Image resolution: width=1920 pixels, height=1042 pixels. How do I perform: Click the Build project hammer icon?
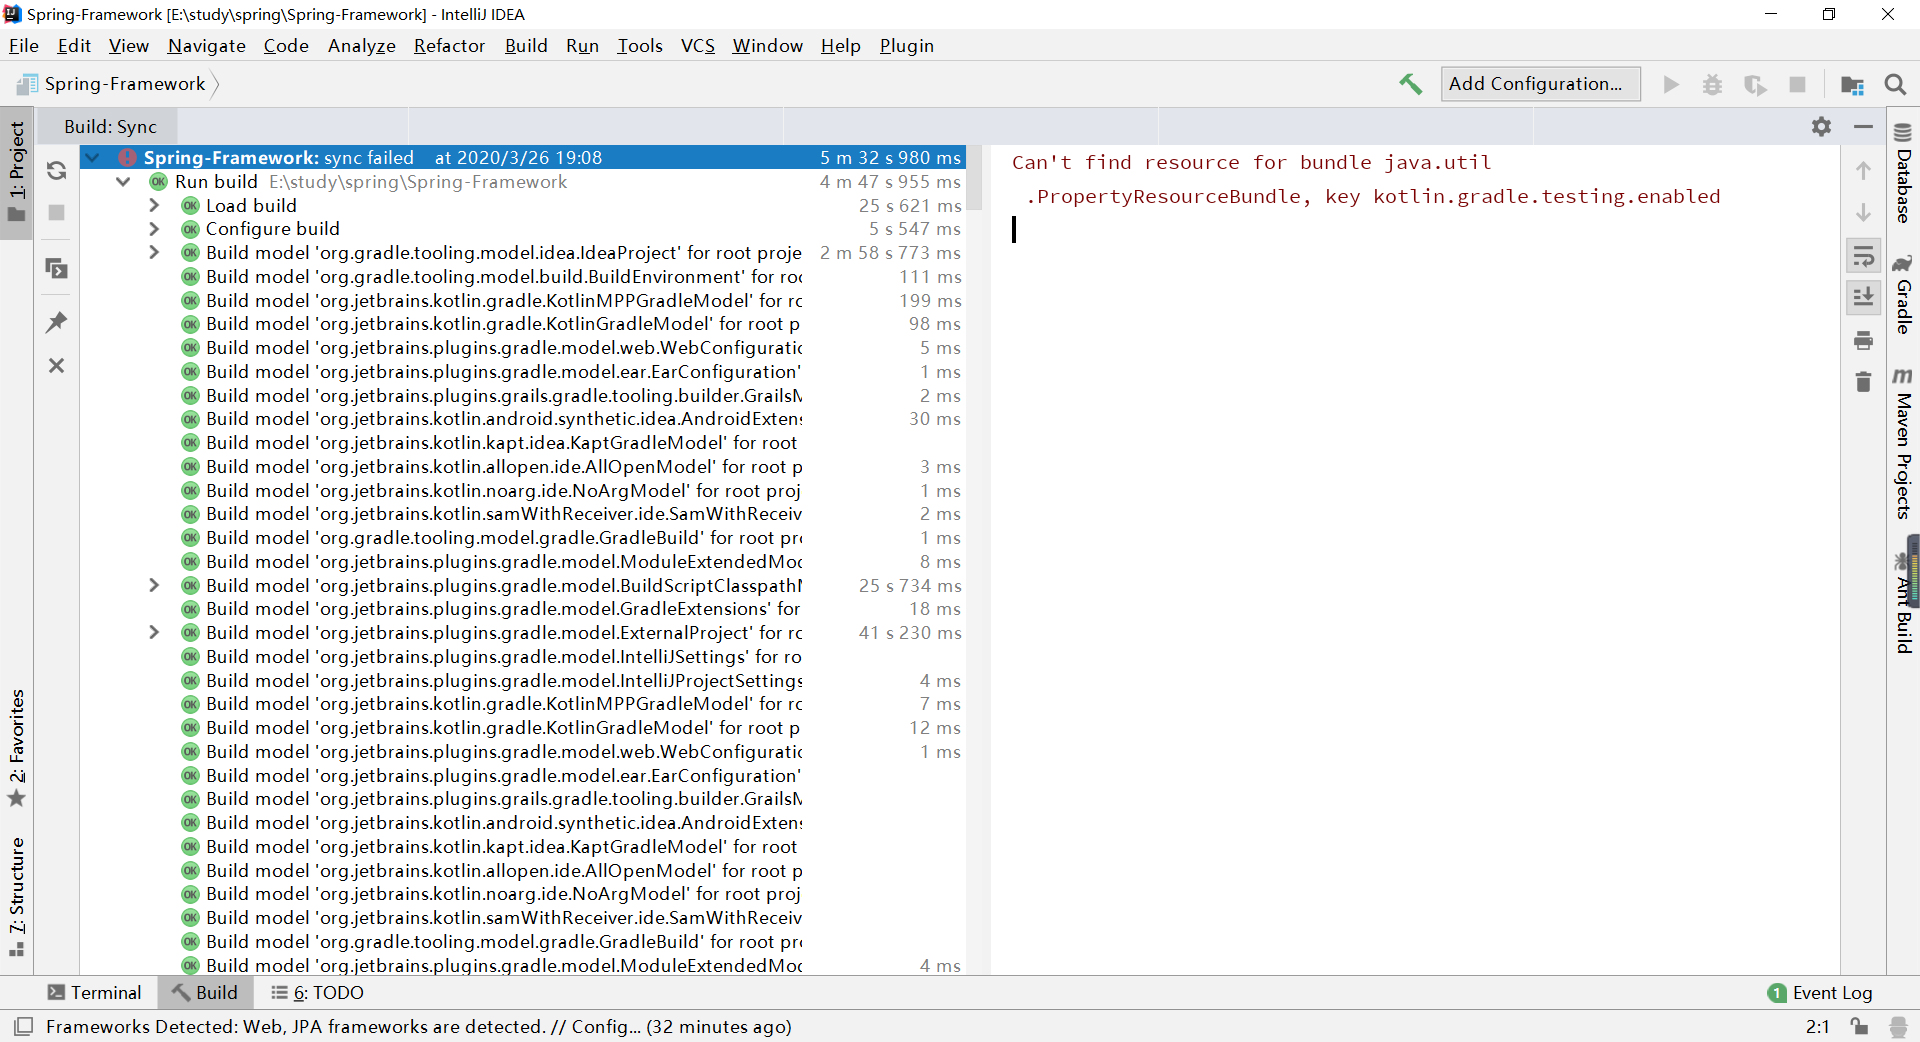1410,84
